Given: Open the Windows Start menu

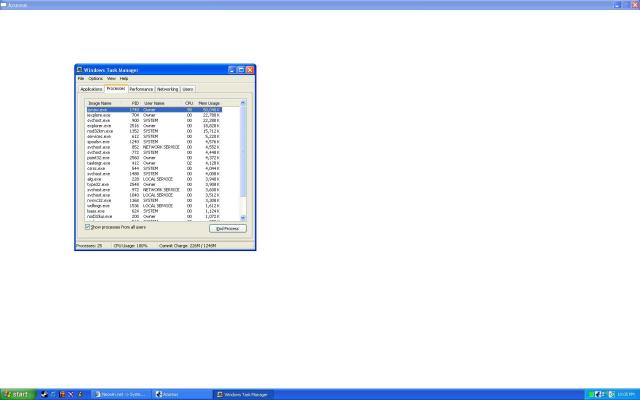Looking at the screenshot, I should coord(17,394).
